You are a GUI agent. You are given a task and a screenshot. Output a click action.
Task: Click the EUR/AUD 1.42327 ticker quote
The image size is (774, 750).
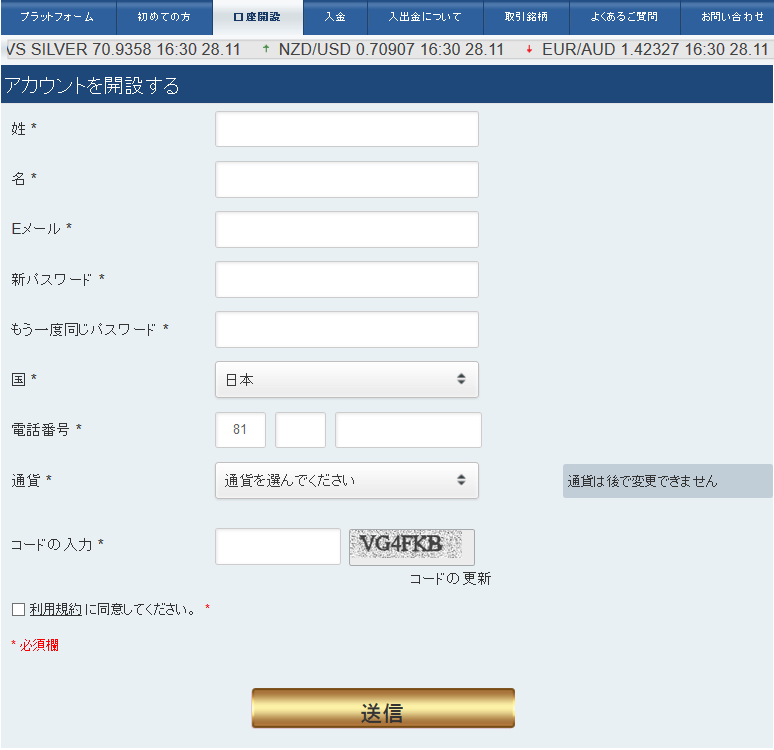(655, 49)
